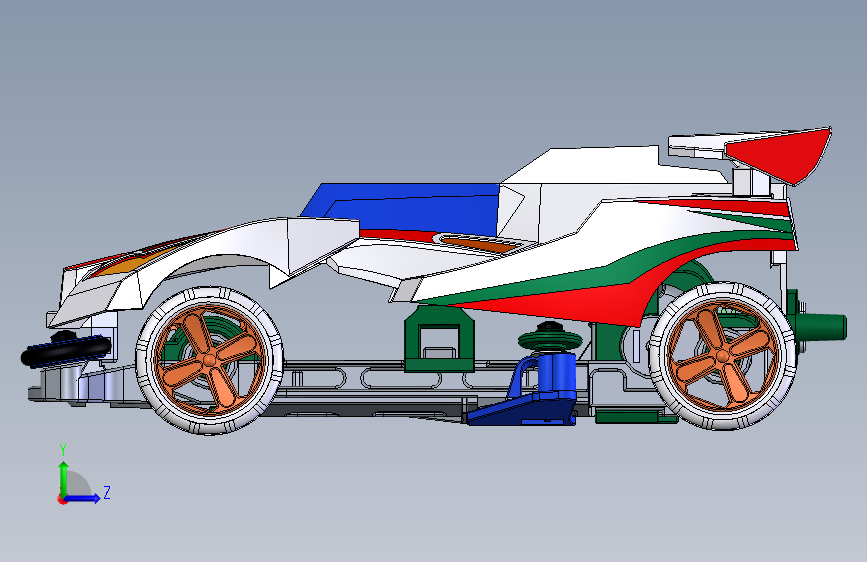Select the front wheel's orange hub
The height and width of the screenshot is (562, 867).
(x=209, y=360)
